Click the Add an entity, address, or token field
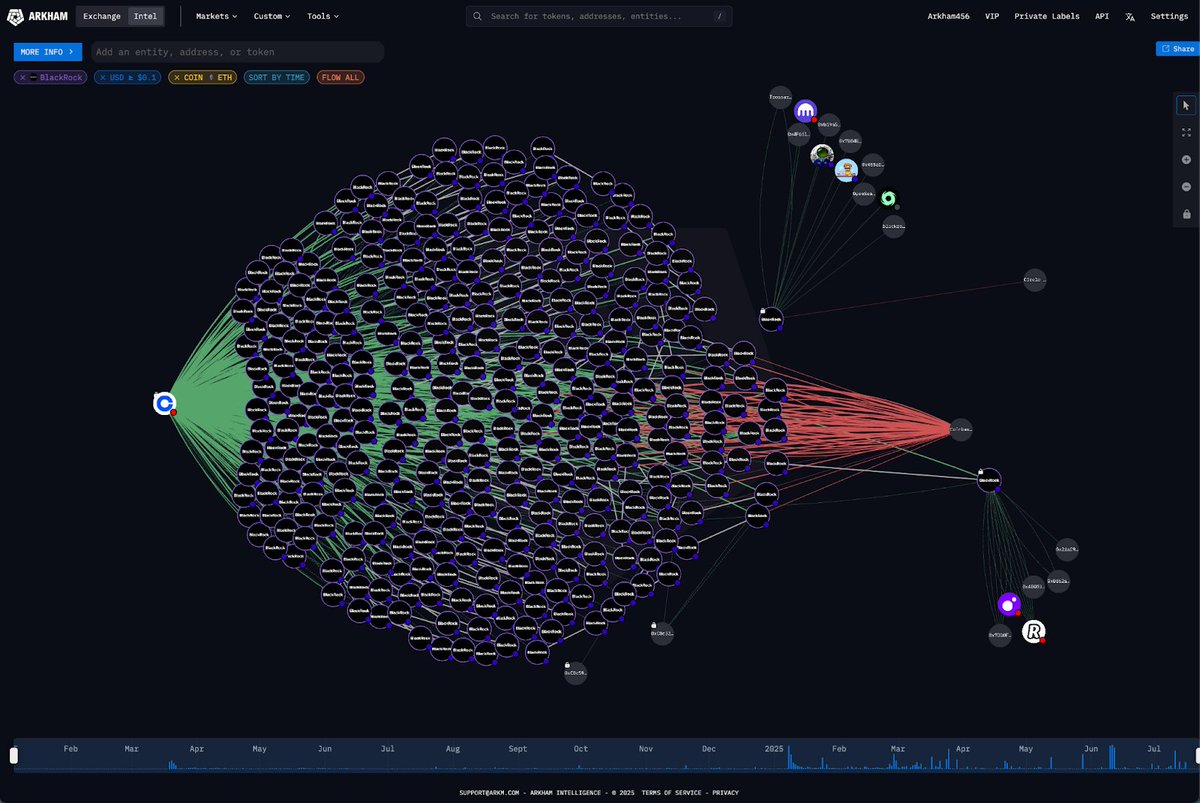Image resolution: width=1200 pixels, height=803 pixels. 237,52
